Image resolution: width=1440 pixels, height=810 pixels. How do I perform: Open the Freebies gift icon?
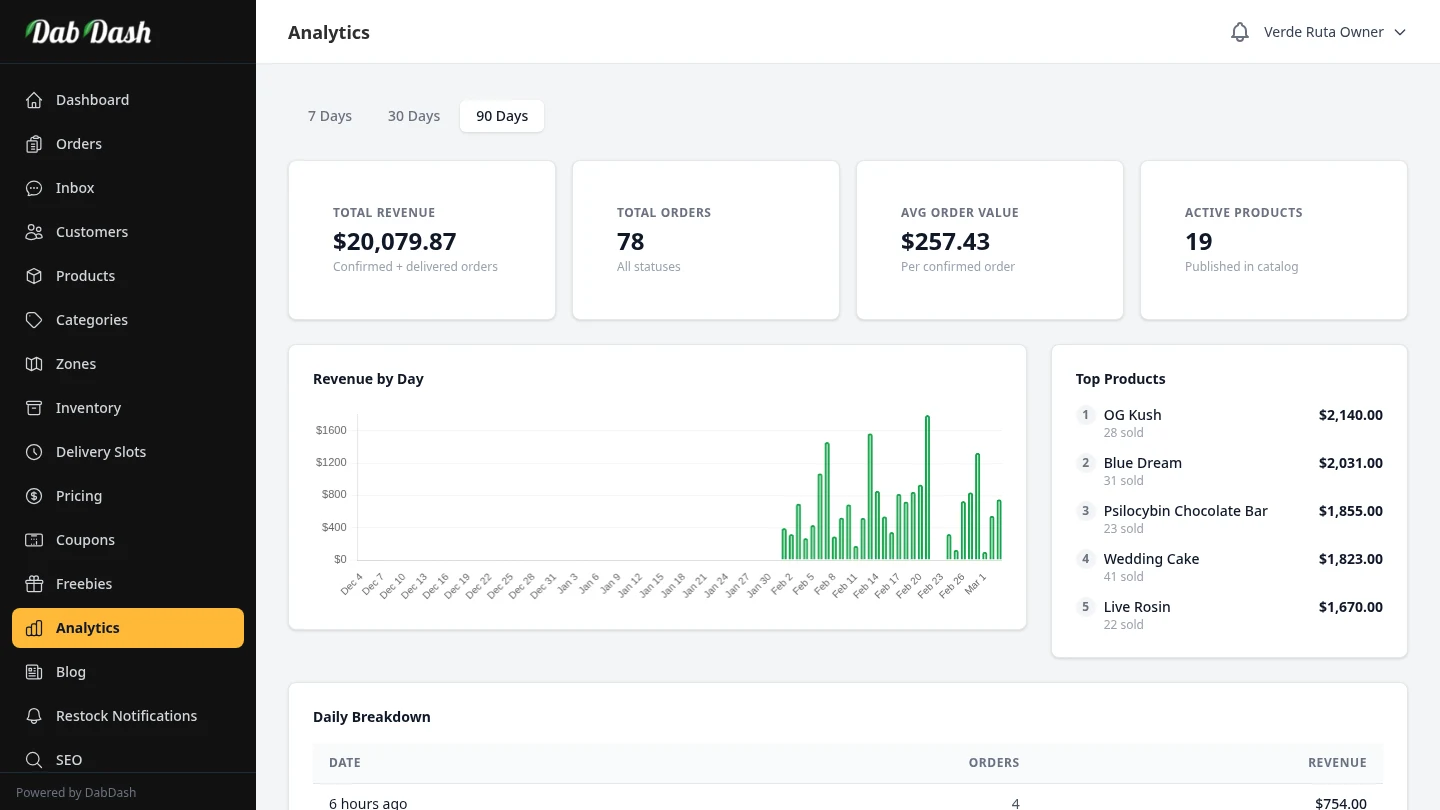click(34, 584)
